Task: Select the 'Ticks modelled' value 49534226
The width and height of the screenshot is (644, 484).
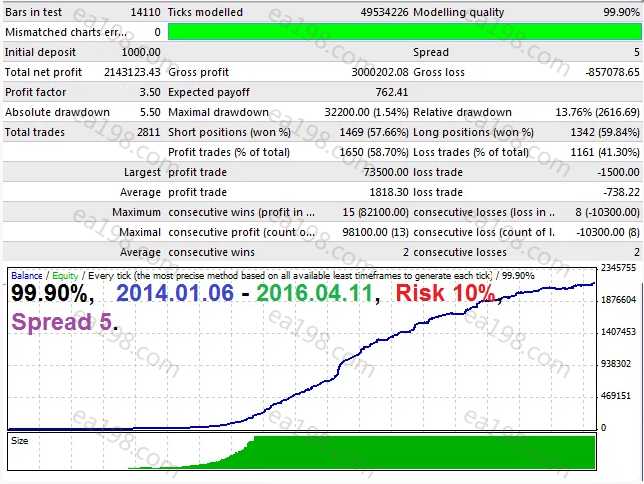Action: [x=384, y=12]
